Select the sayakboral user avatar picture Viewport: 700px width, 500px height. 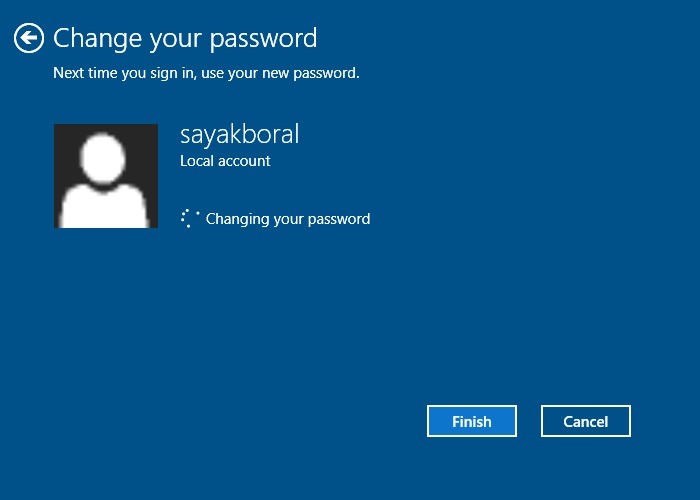tap(106, 176)
